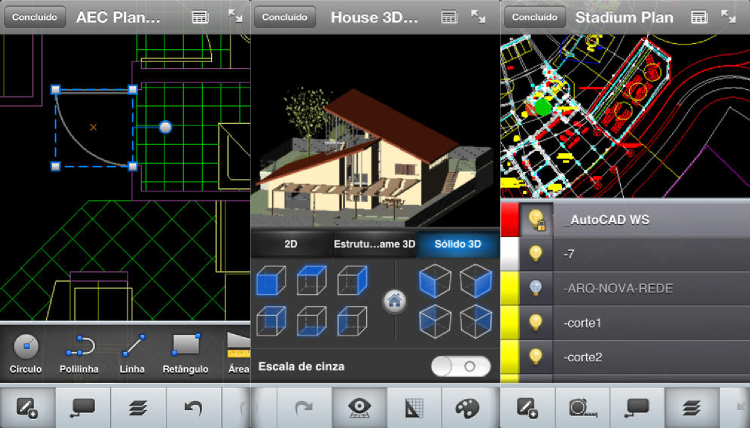This screenshot has width=750, height=428.
Task: Select the Círculo drawing tool
Action: click(26, 354)
